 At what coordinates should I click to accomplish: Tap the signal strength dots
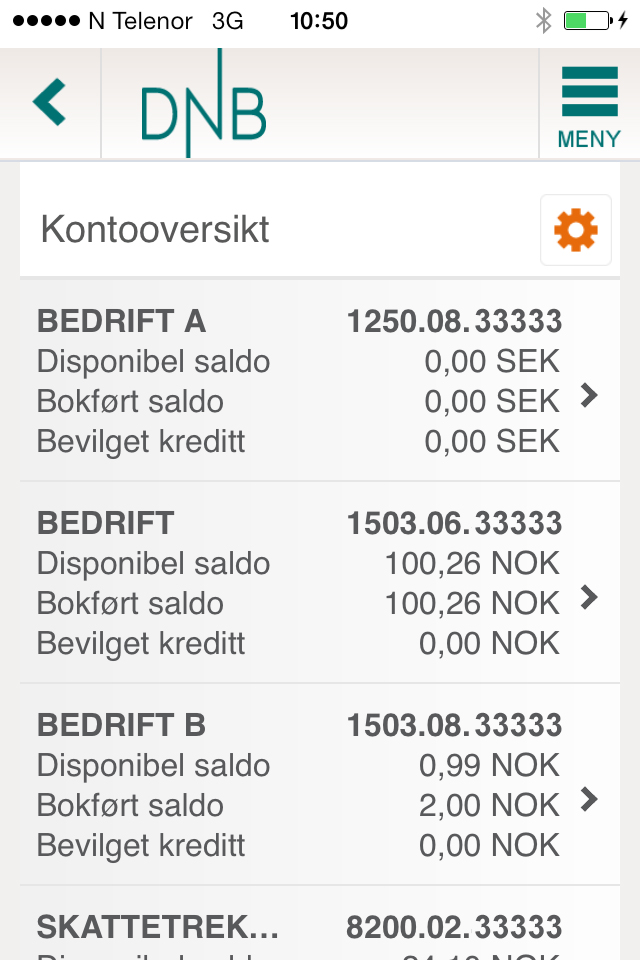click(x=46, y=21)
